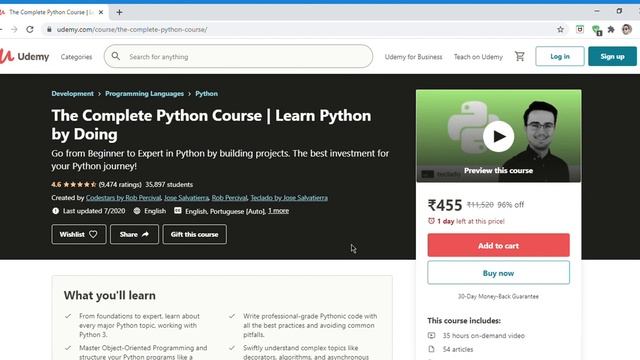Open Teach on Udemy
Image resolution: width=640 pixels, height=360 pixels.
[x=478, y=57]
